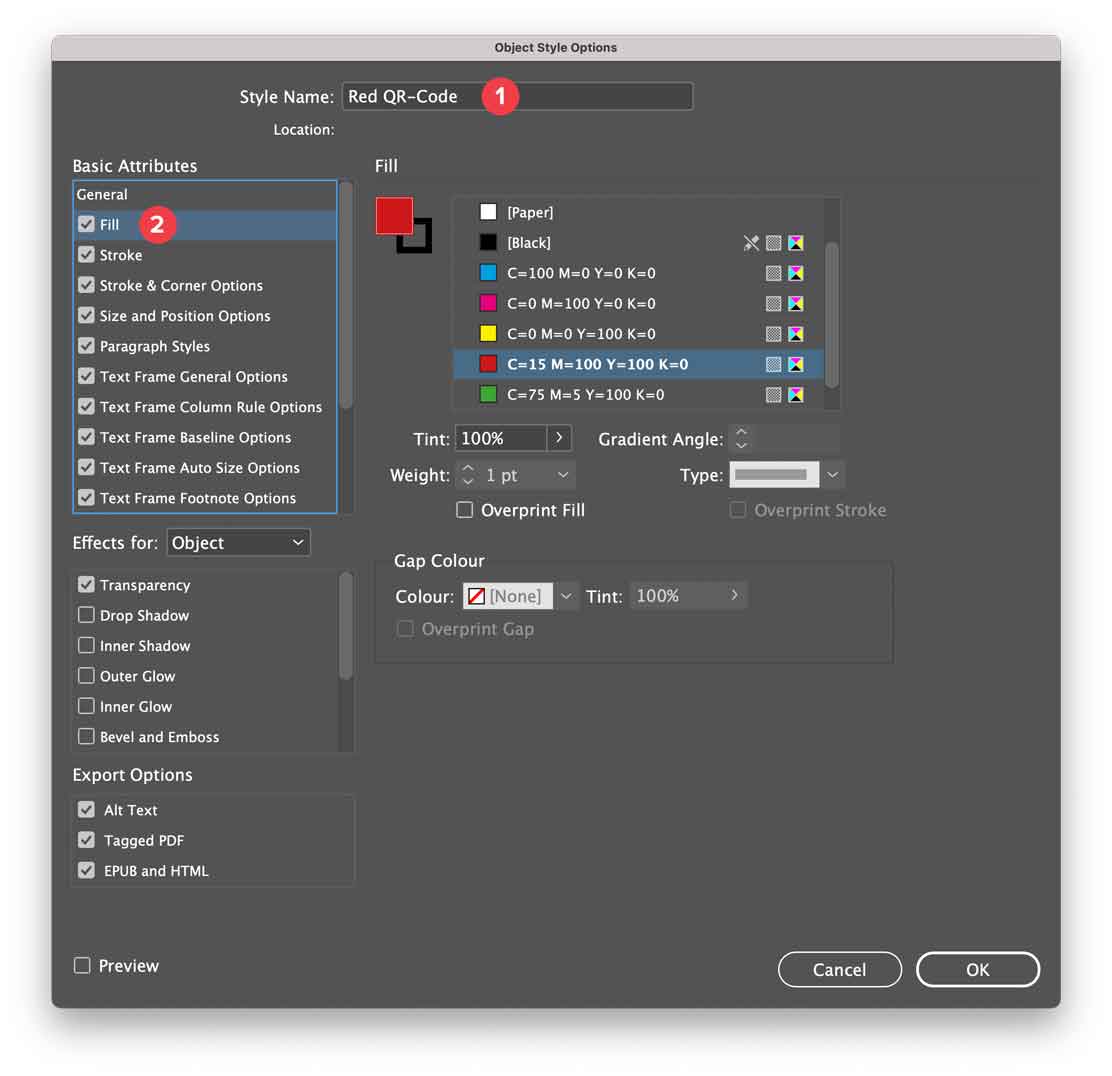Image resolution: width=1112 pixels, height=1076 pixels.
Task: Click the non-editable pencil icon beside [Black]
Action: pos(751,243)
